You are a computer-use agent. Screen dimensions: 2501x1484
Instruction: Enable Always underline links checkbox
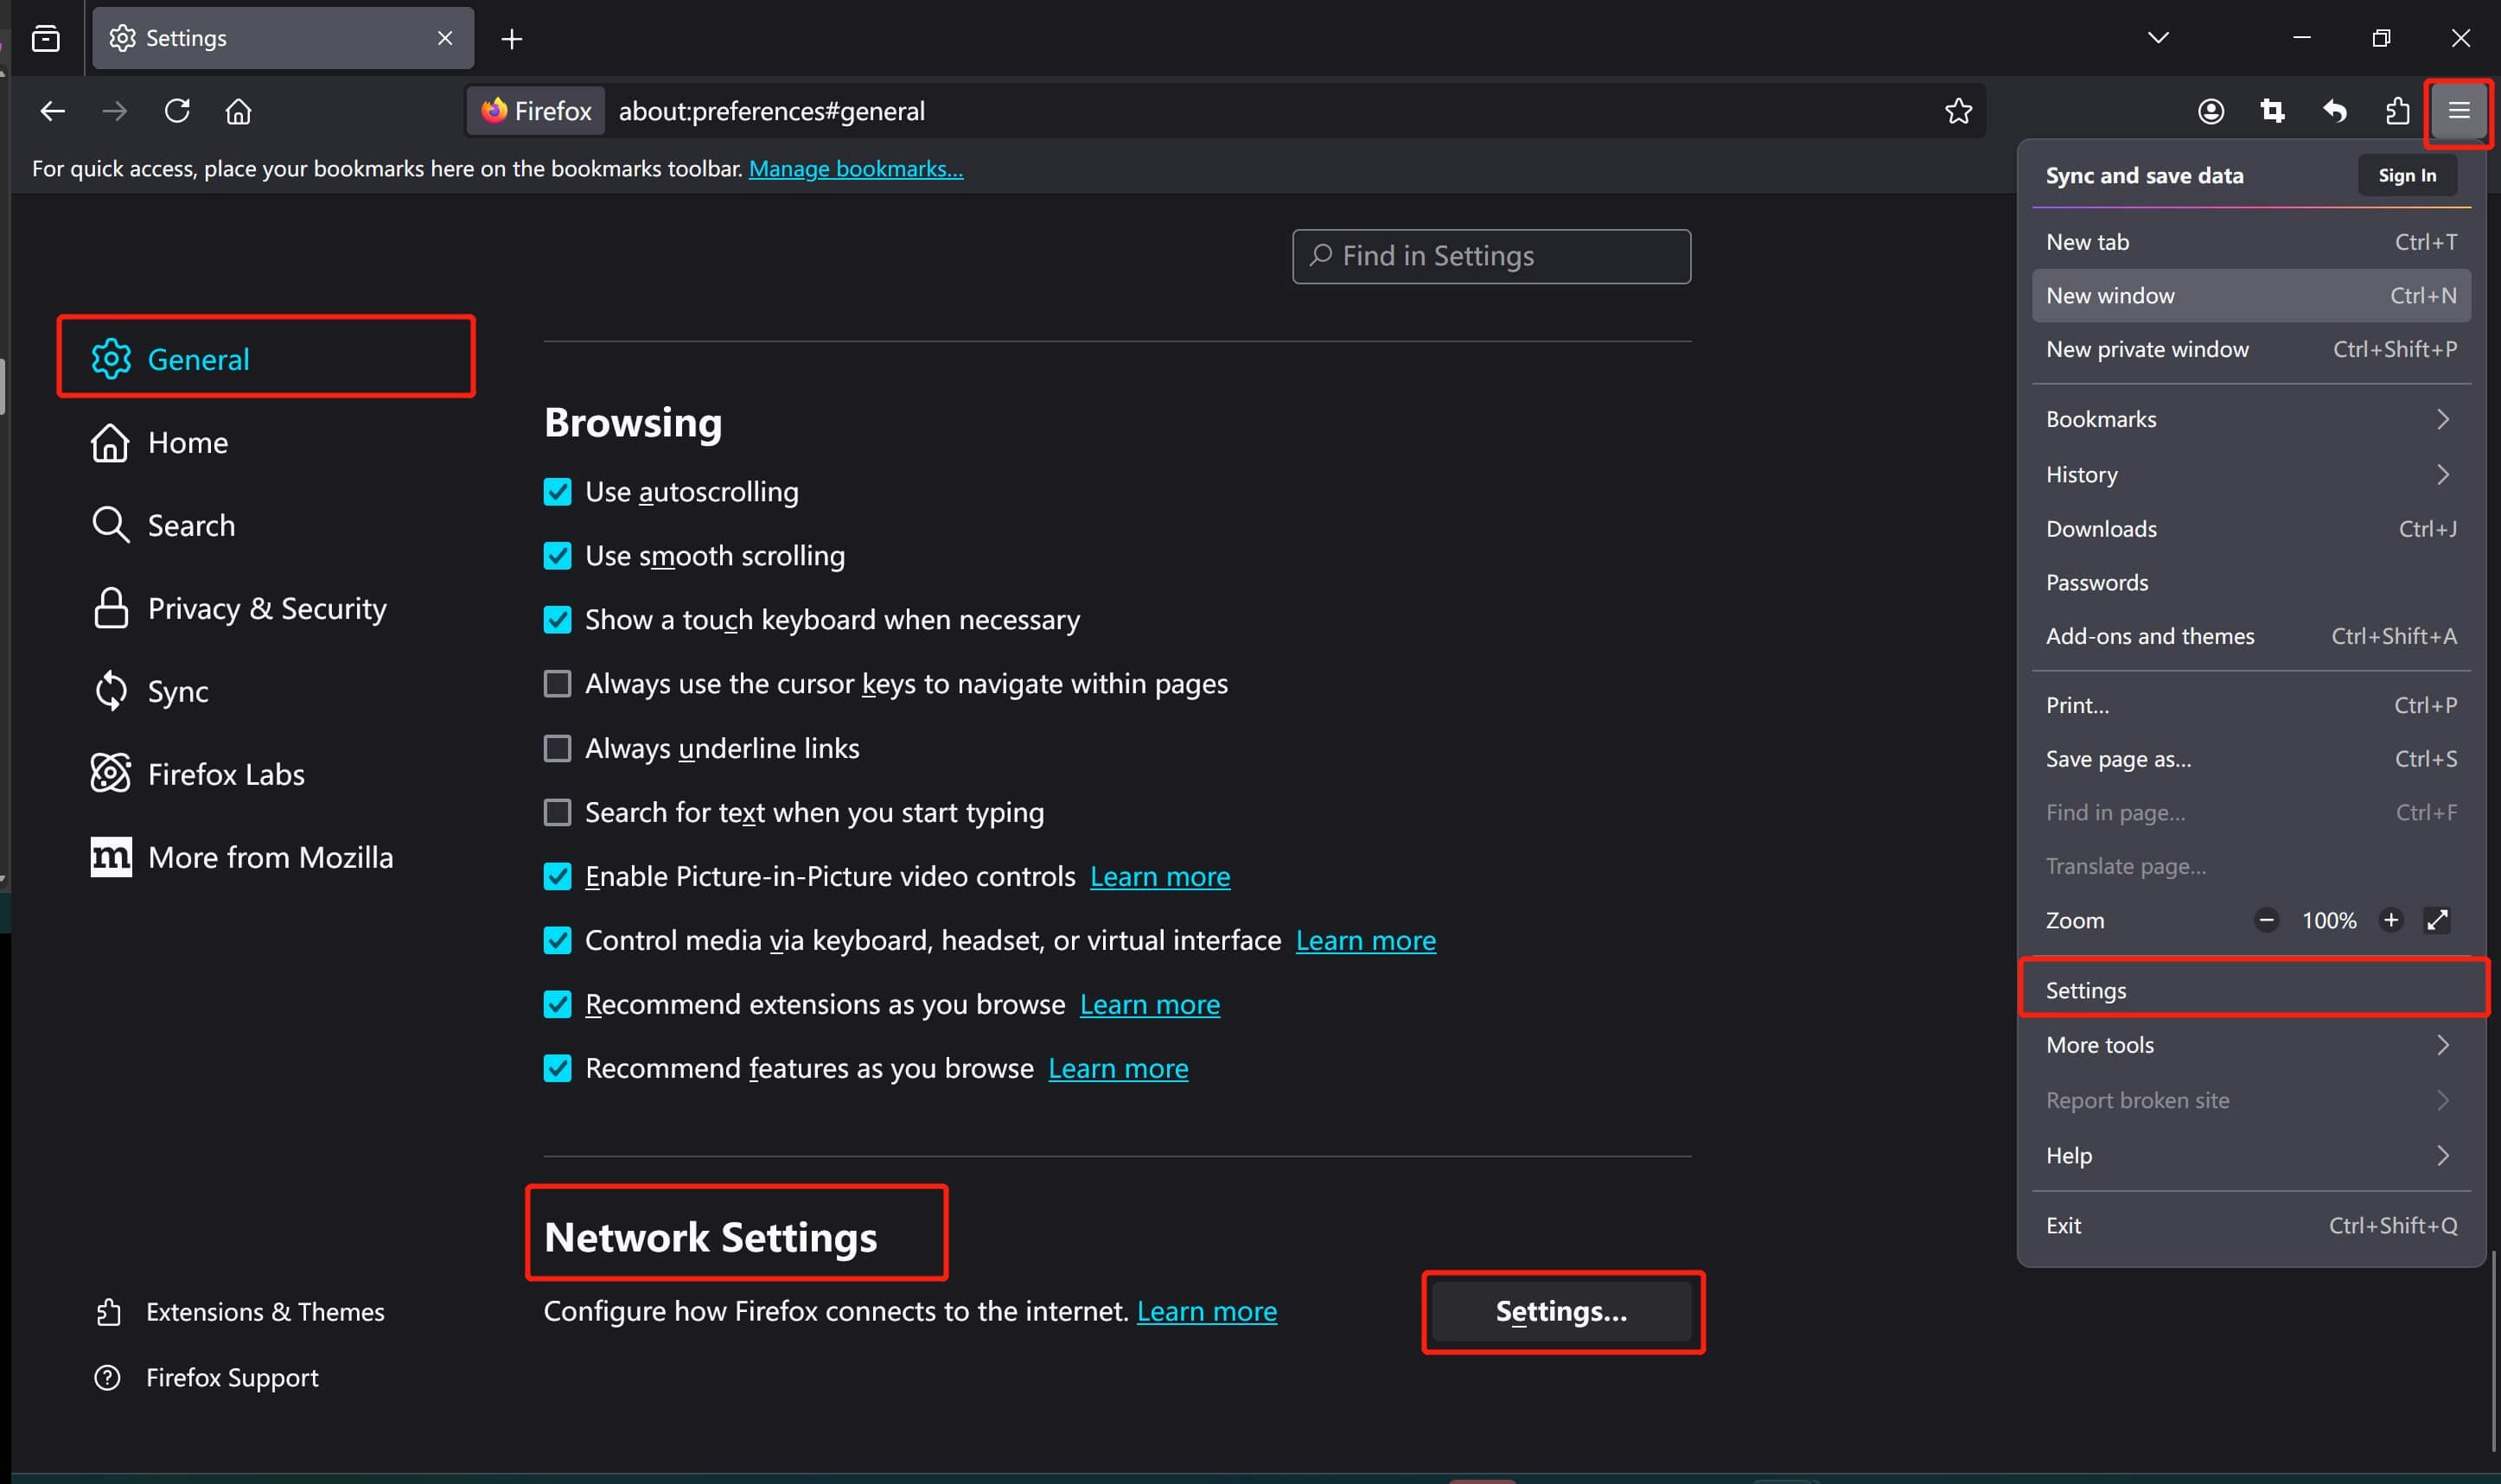point(557,748)
